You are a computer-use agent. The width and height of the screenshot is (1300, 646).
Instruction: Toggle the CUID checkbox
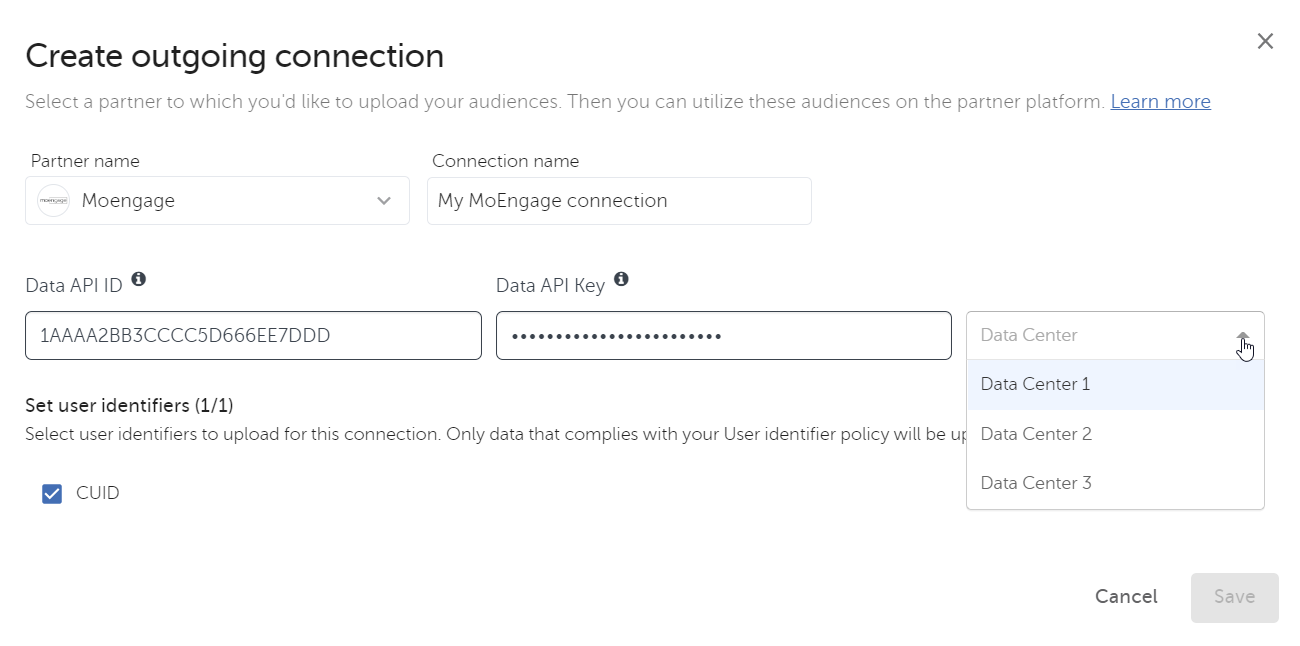click(52, 493)
